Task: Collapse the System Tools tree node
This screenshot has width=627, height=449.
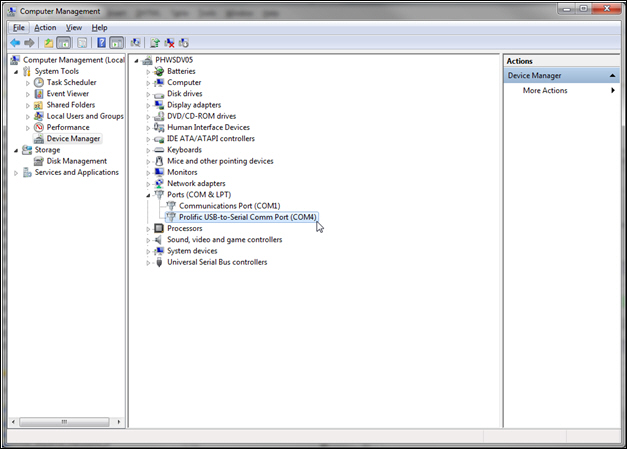Action: [x=15, y=71]
